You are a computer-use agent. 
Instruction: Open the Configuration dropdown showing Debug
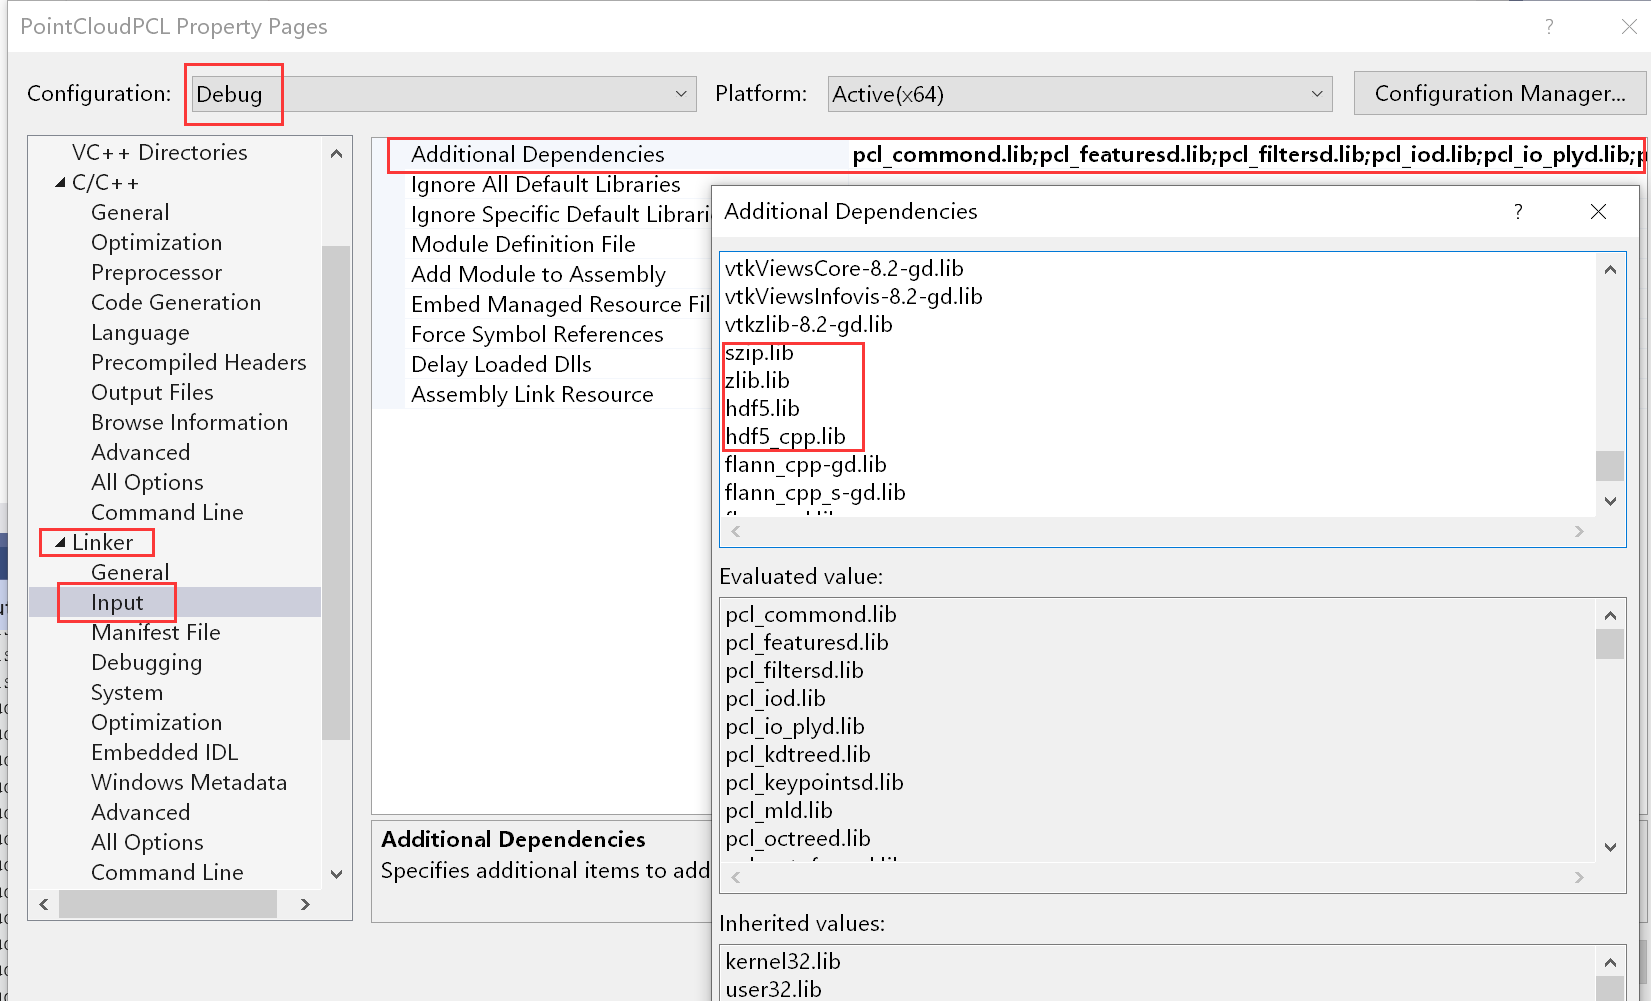click(x=443, y=94)
